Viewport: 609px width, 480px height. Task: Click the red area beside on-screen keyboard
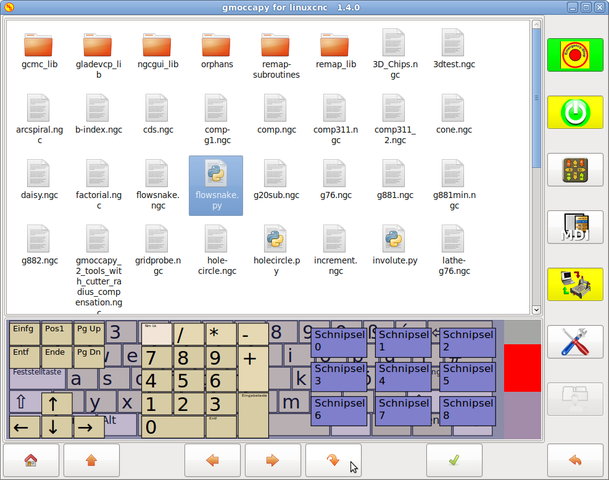(x=522, y=368)
